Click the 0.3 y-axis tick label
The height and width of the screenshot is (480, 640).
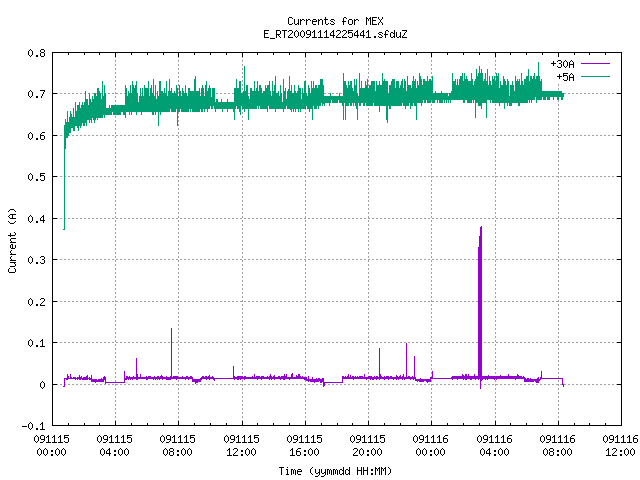[36, 260]
